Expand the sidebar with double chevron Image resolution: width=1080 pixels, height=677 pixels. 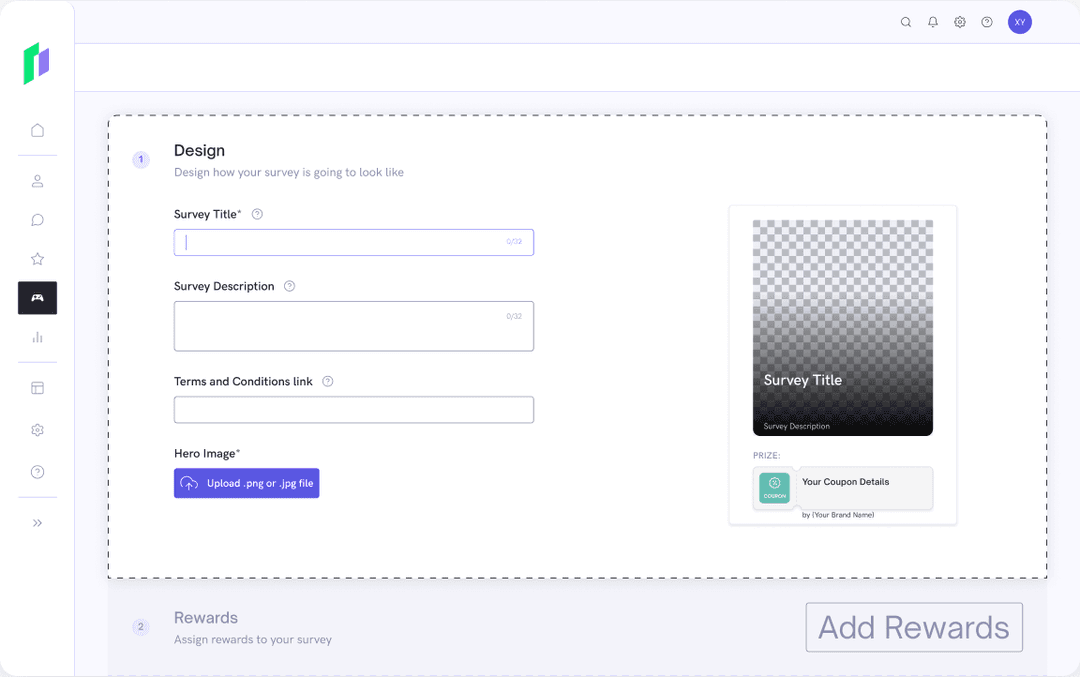37,523
